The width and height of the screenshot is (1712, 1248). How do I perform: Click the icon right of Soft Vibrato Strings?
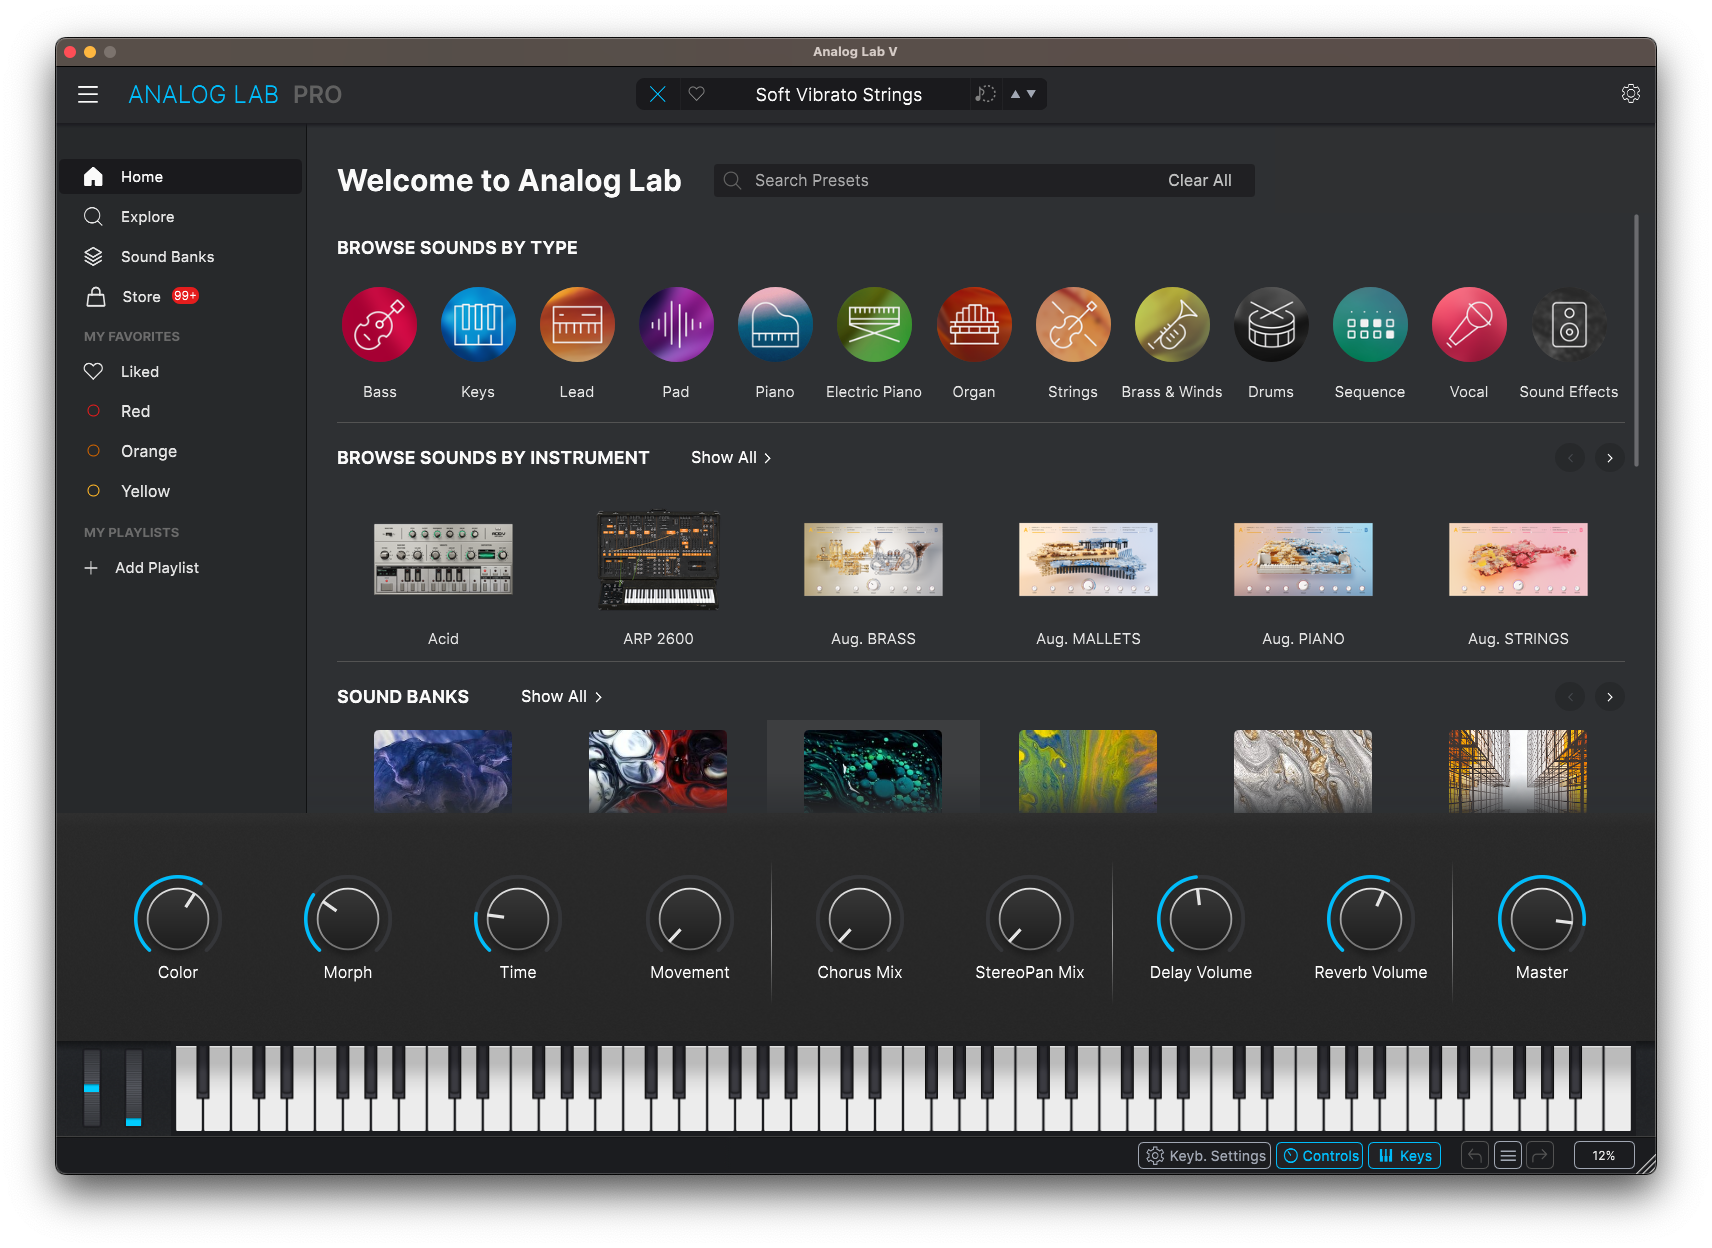click(x=985, y=94)
